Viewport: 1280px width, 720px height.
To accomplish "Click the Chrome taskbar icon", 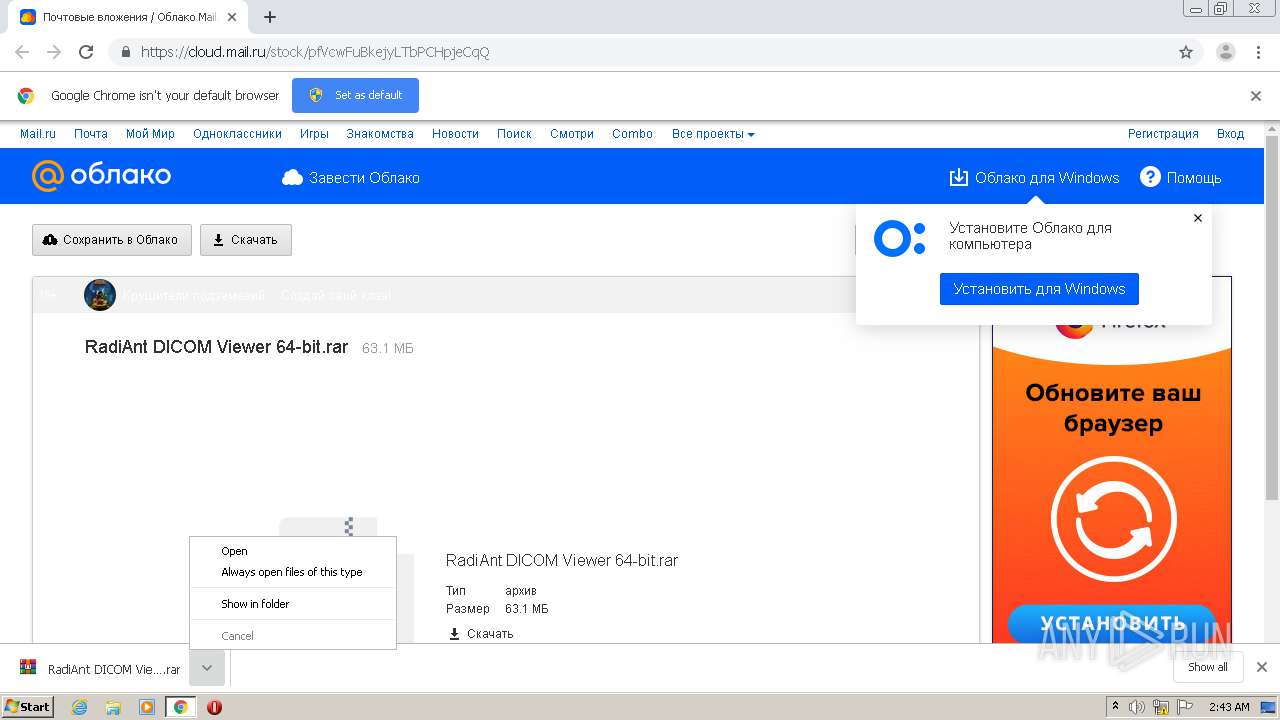I will pos(180,707).
